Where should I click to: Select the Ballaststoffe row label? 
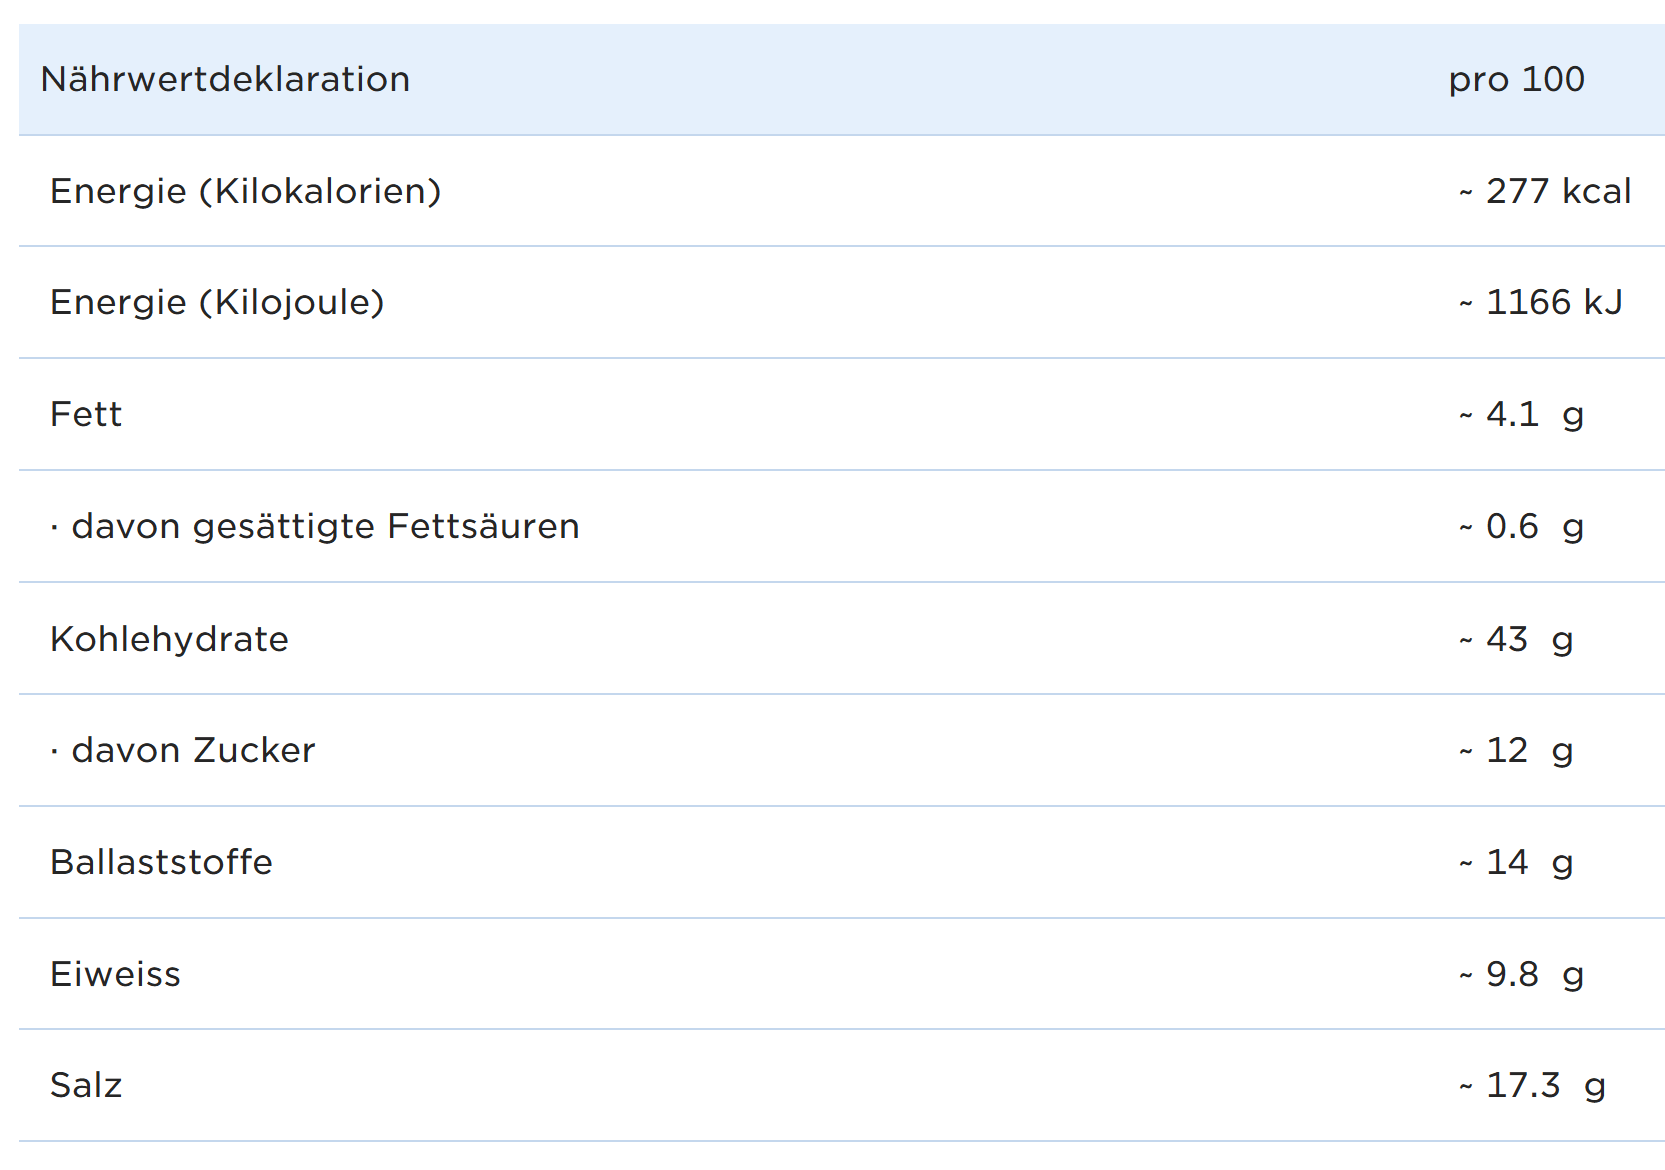[x=161, y=862]
